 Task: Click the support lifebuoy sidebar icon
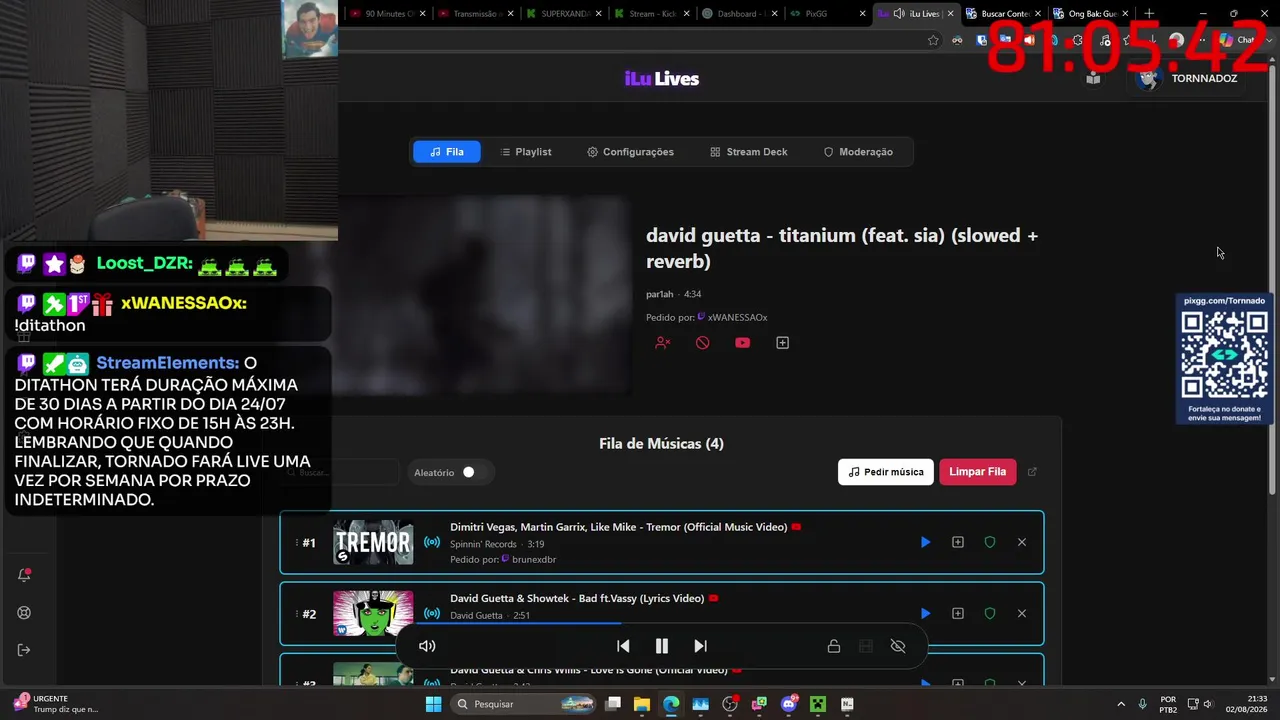click(25, 613)
